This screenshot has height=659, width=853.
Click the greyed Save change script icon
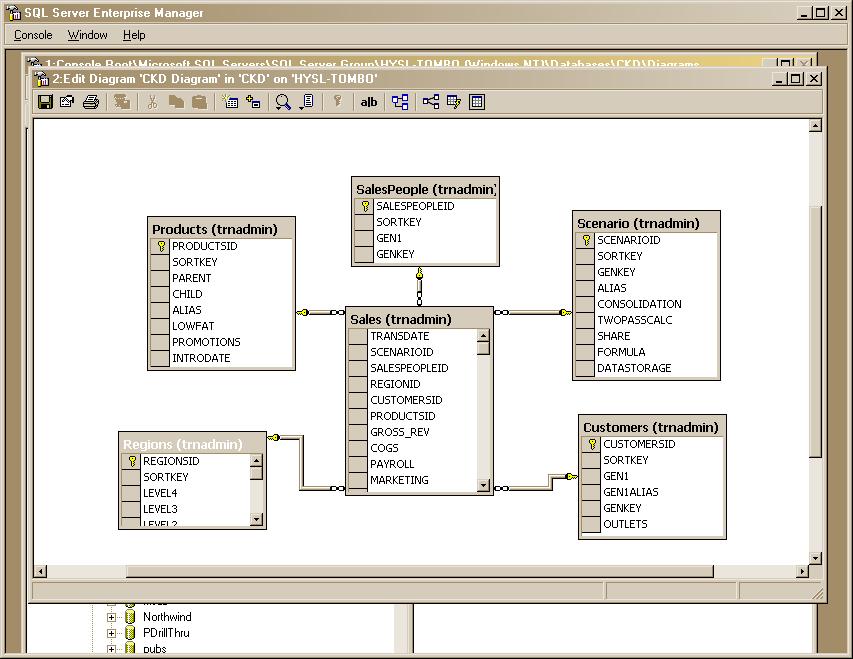122,102
